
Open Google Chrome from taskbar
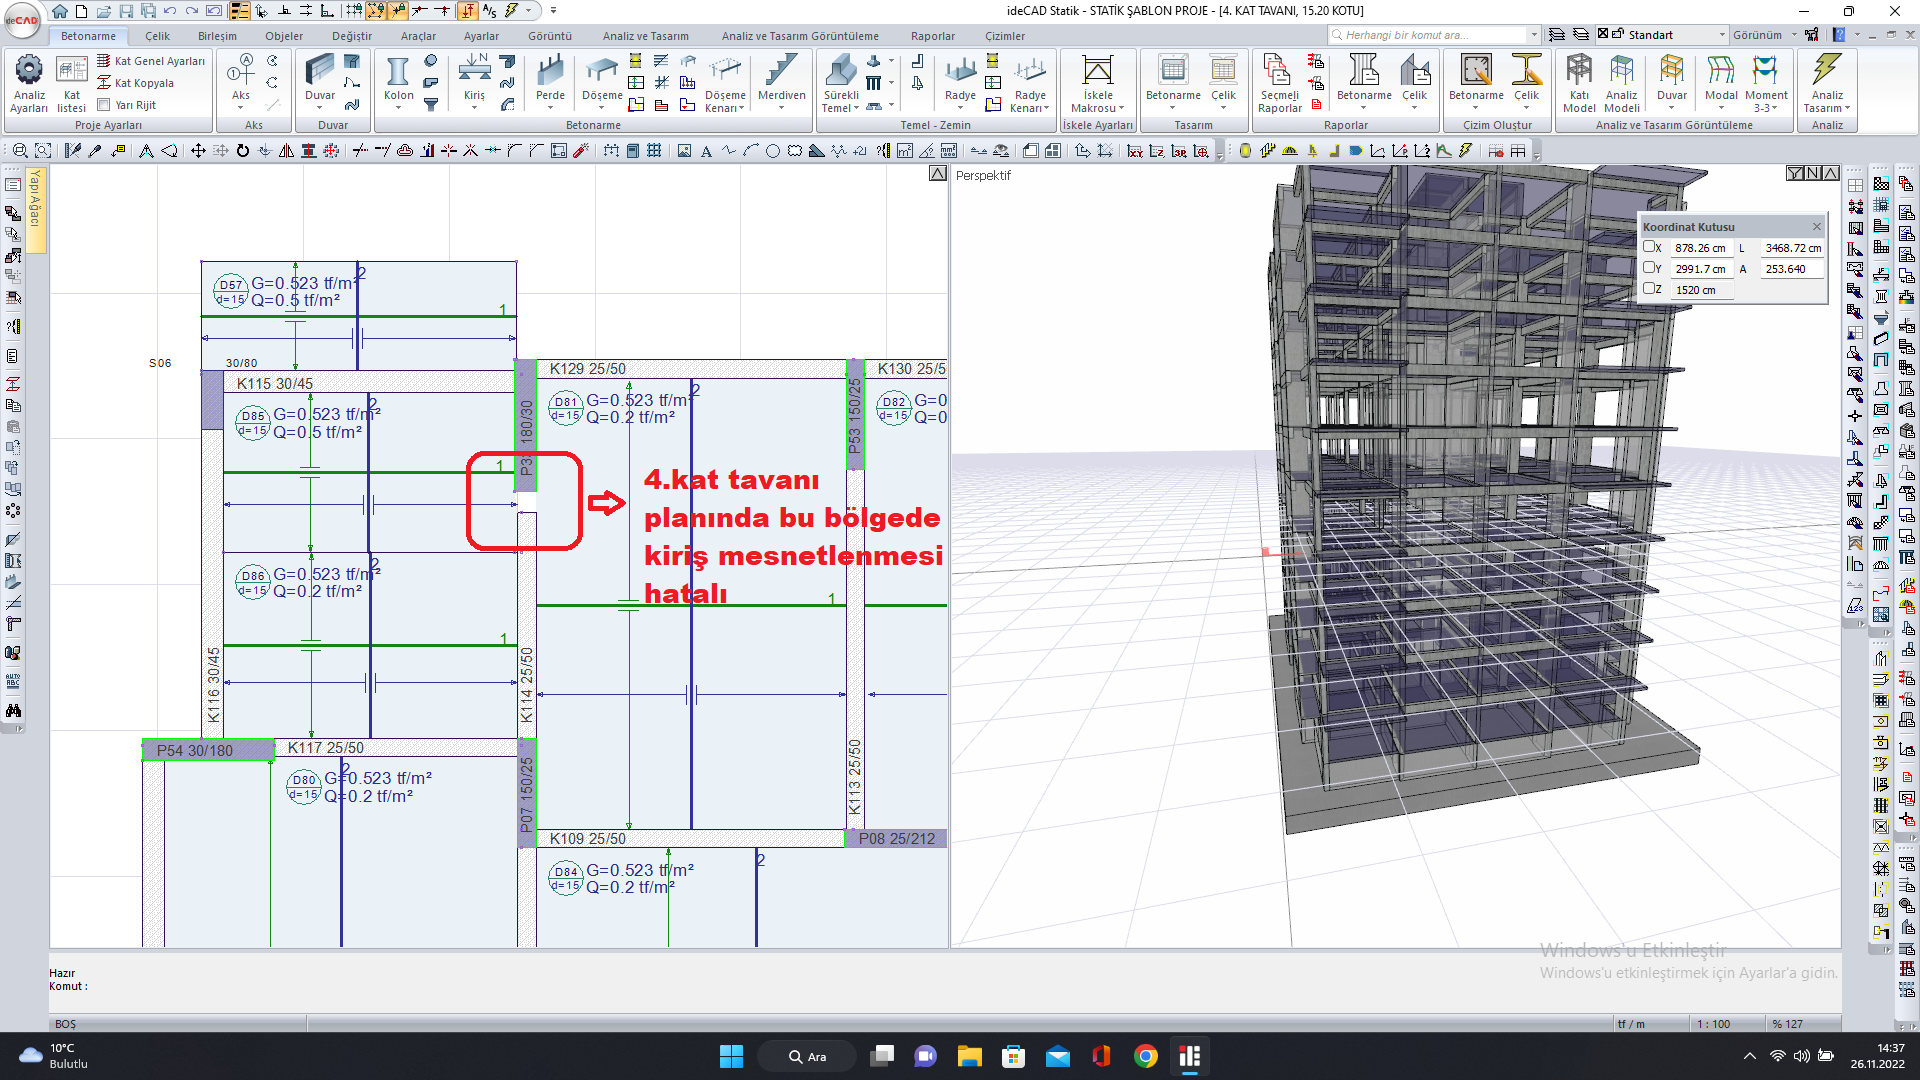coord(1145,1056)
